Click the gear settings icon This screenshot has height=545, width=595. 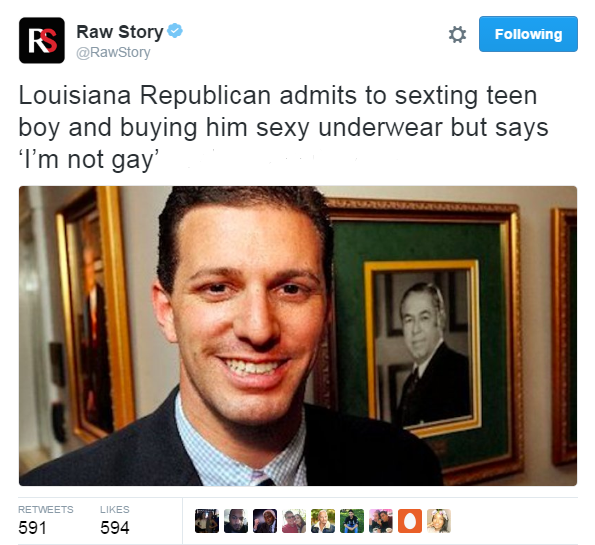pos(457,35)
